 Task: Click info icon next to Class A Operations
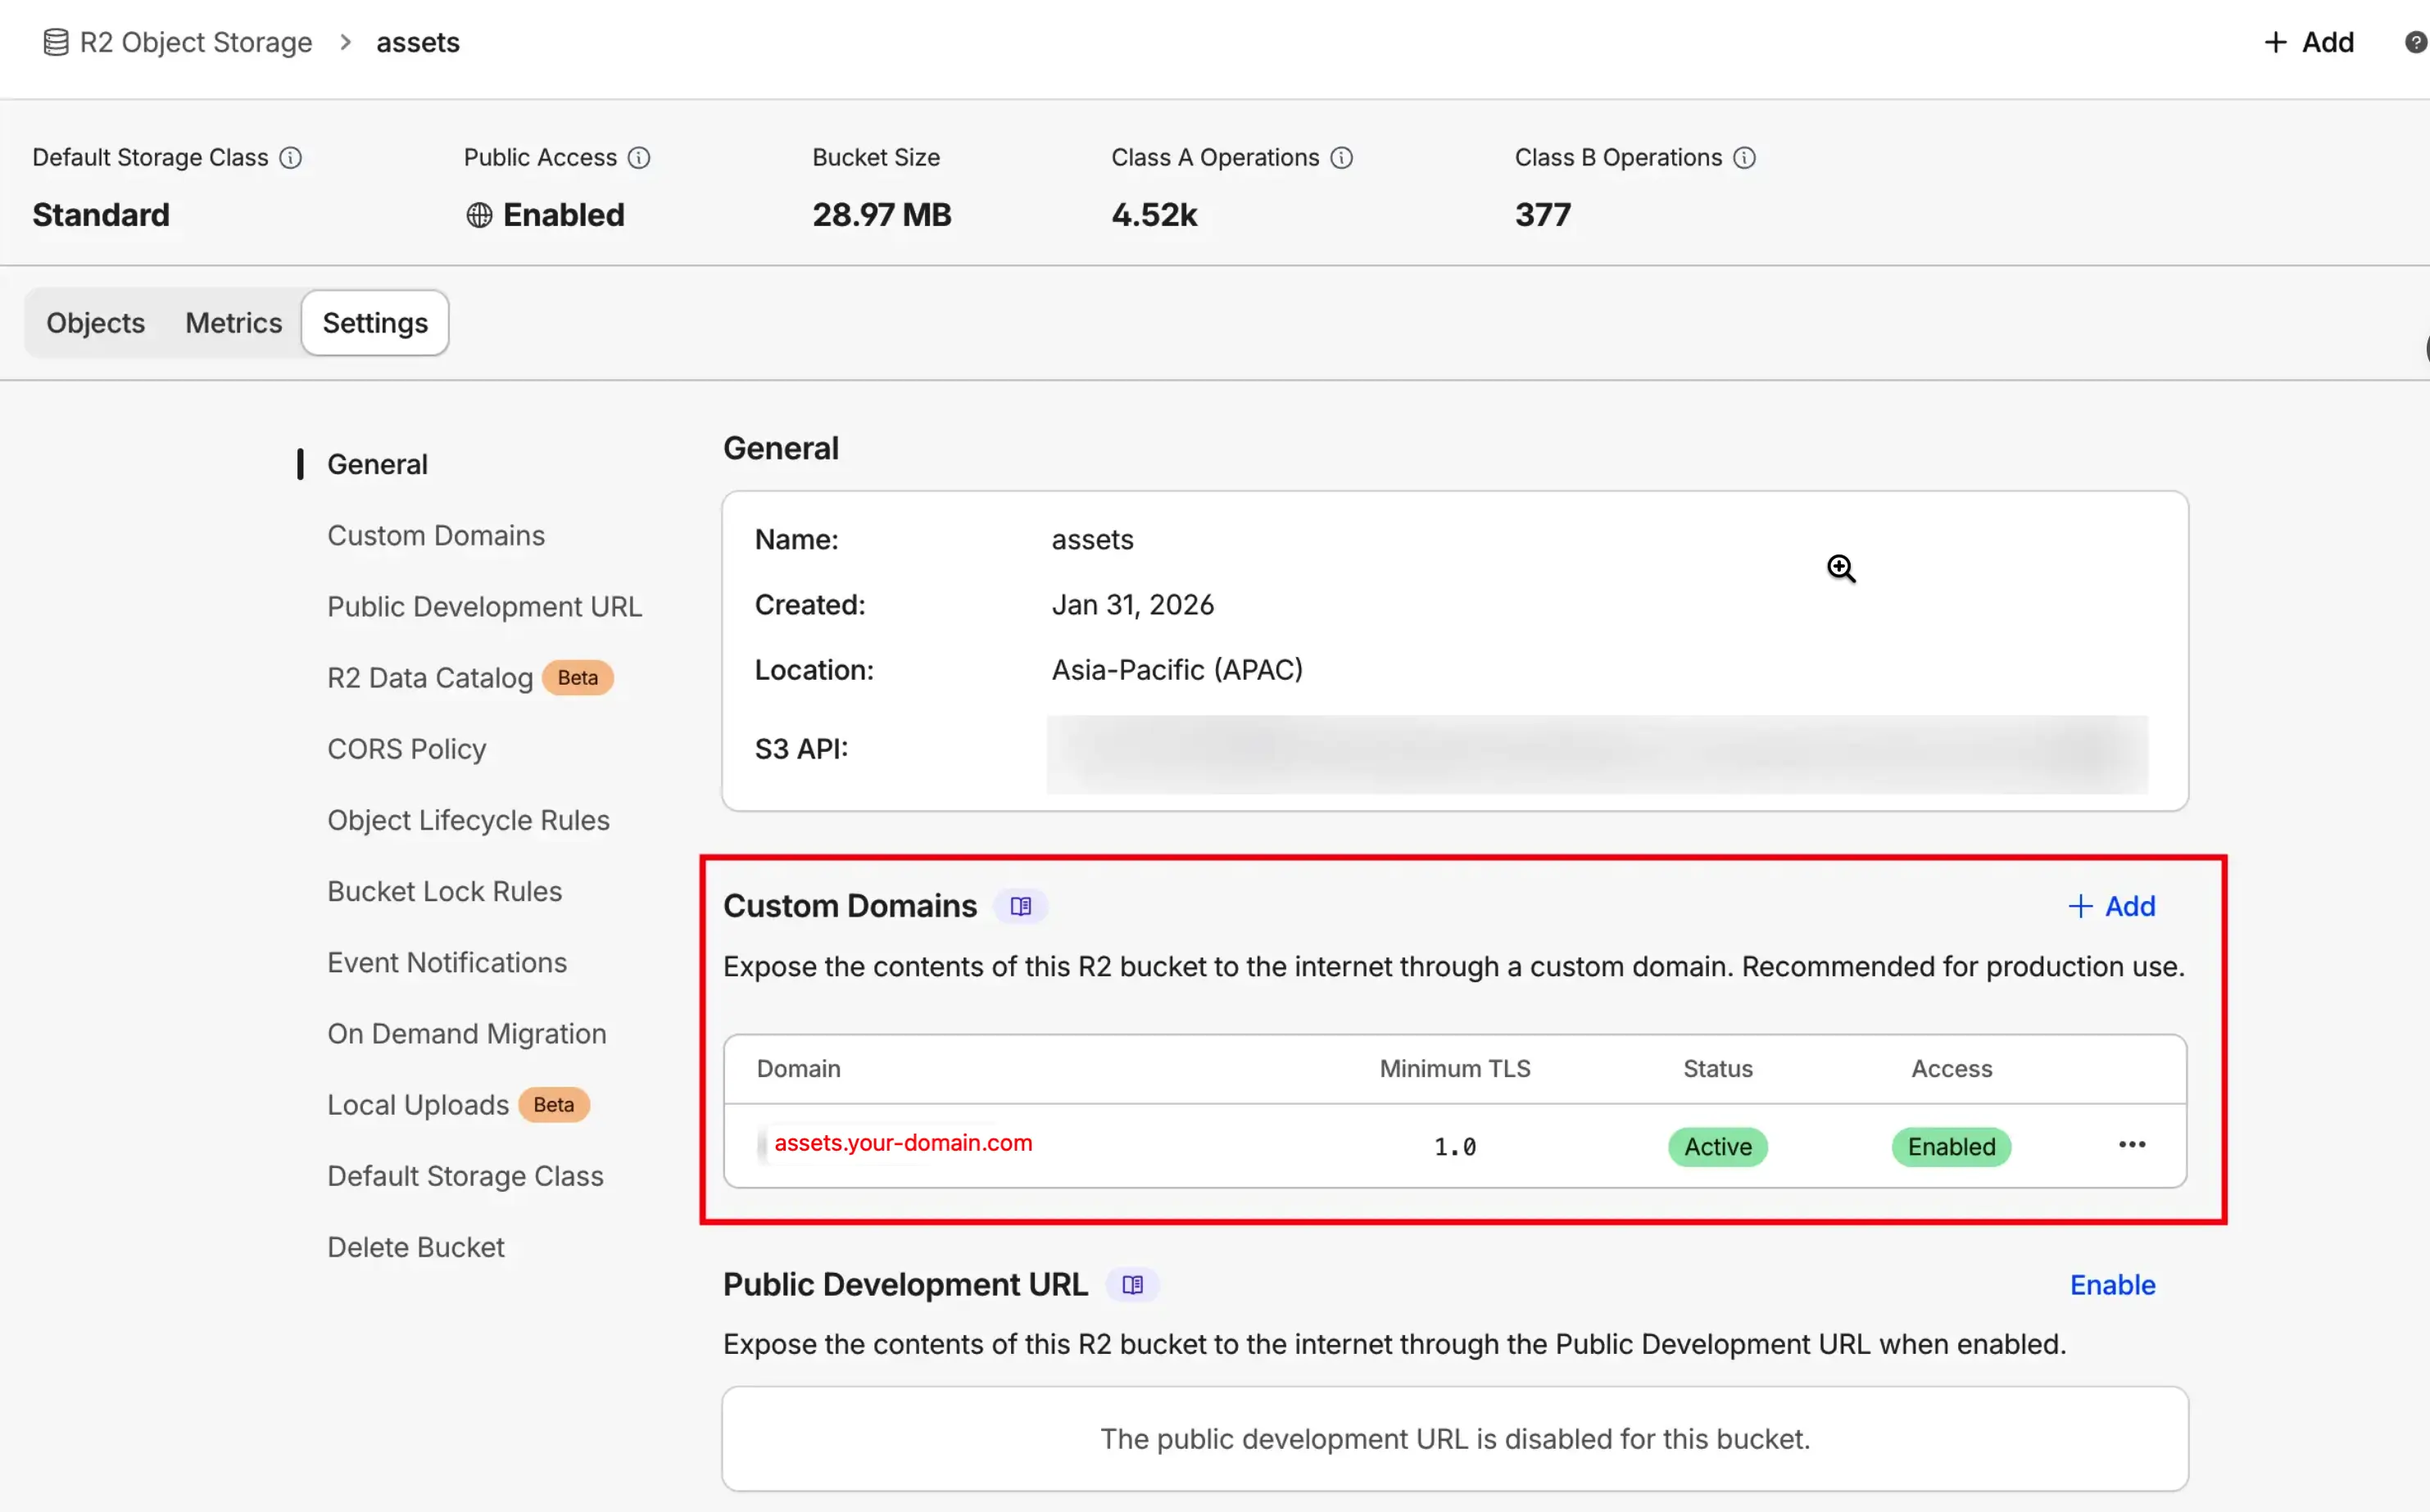(1342, 158)
